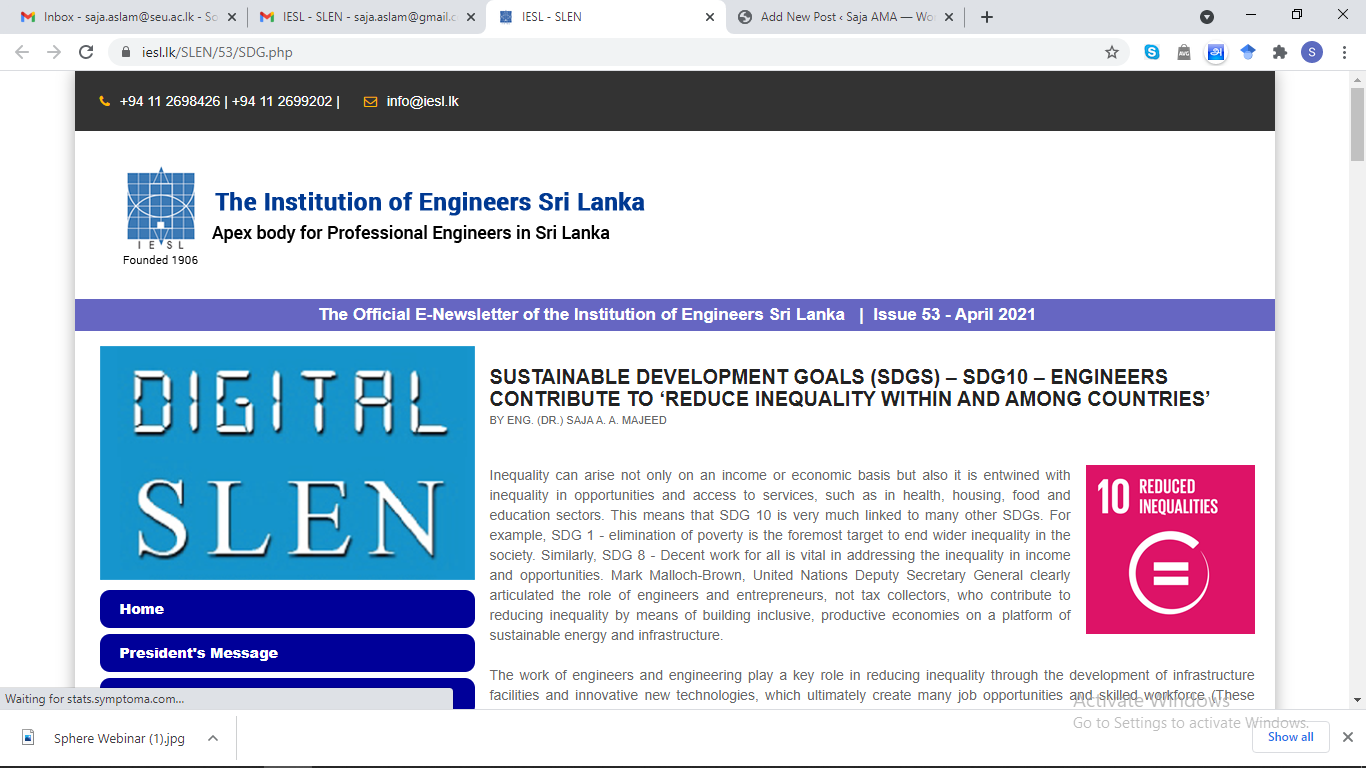1366x768 pixels.
Task: Expand options for Sphere Webinar download
Action: click(212, 738)
